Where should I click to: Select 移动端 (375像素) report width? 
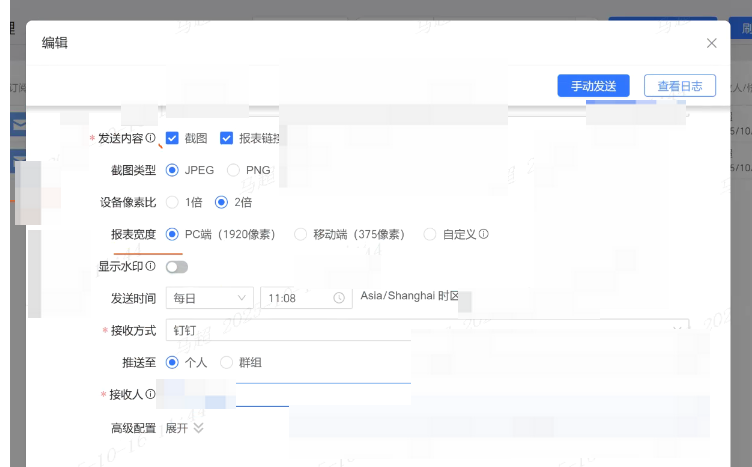point(300,234)
